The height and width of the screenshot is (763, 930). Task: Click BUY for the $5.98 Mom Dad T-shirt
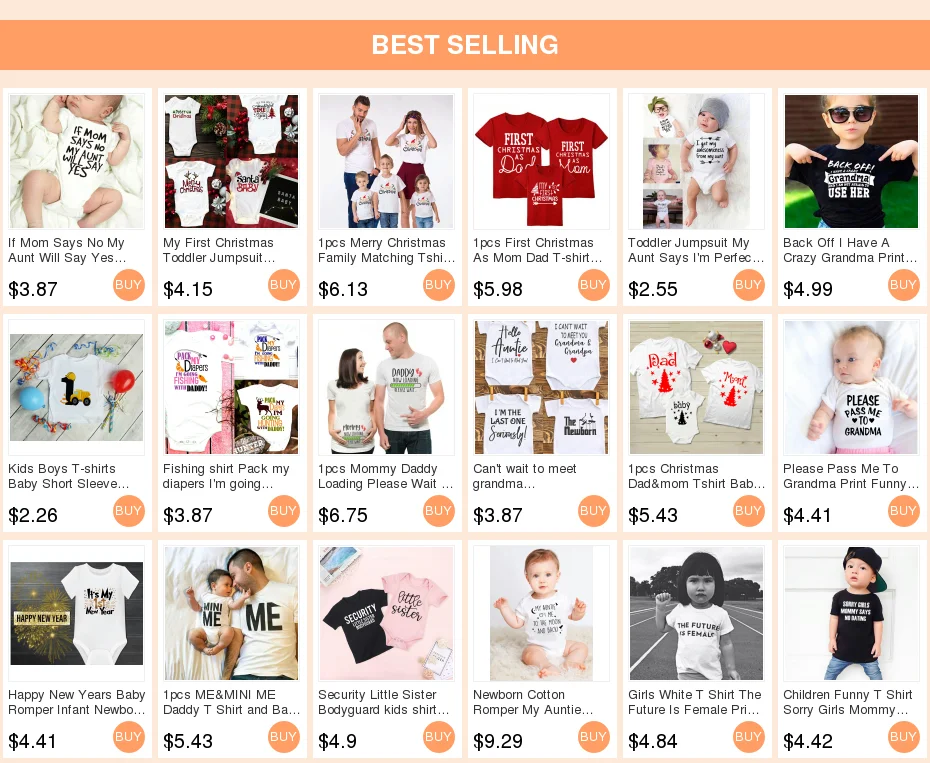pos(594,285)
